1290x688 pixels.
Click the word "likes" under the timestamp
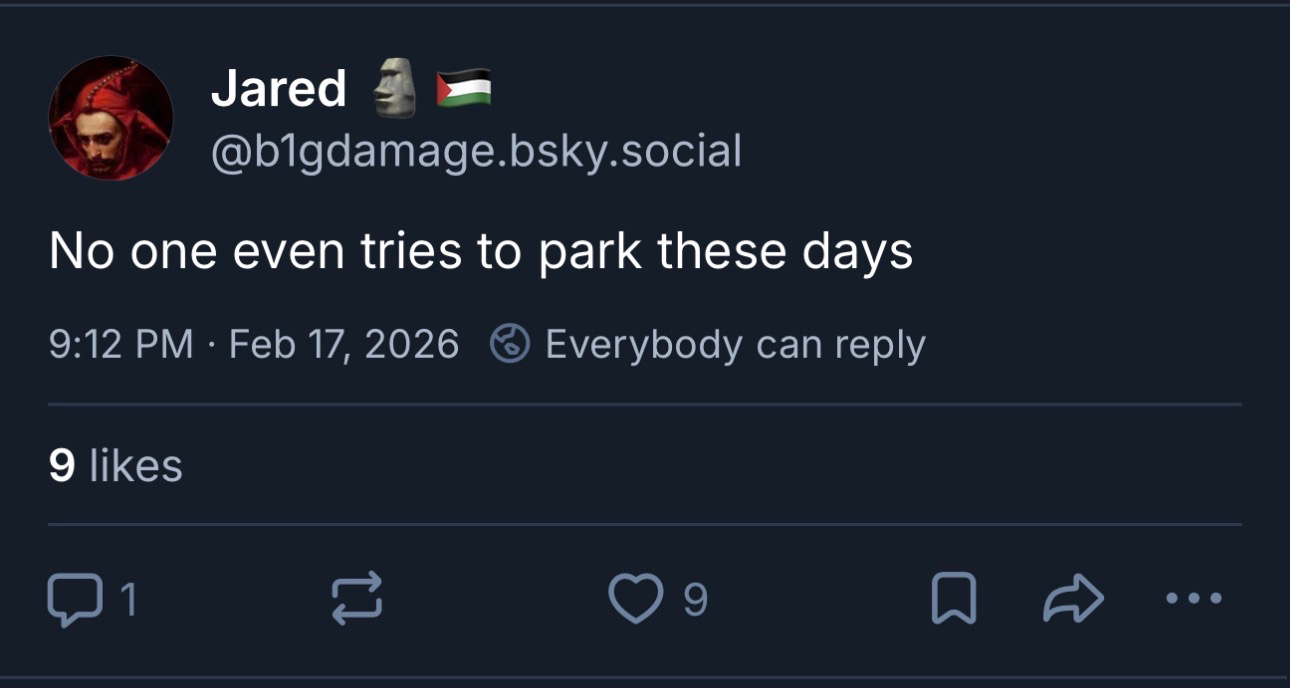pyautogui.click(x=136, y=466)
